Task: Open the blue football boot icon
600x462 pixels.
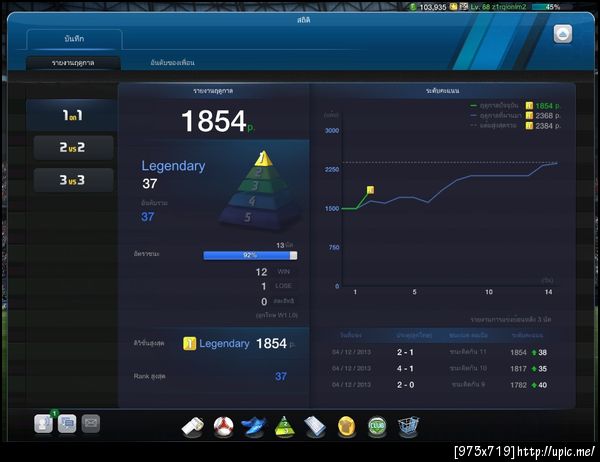Action: (x=254, y=426)
